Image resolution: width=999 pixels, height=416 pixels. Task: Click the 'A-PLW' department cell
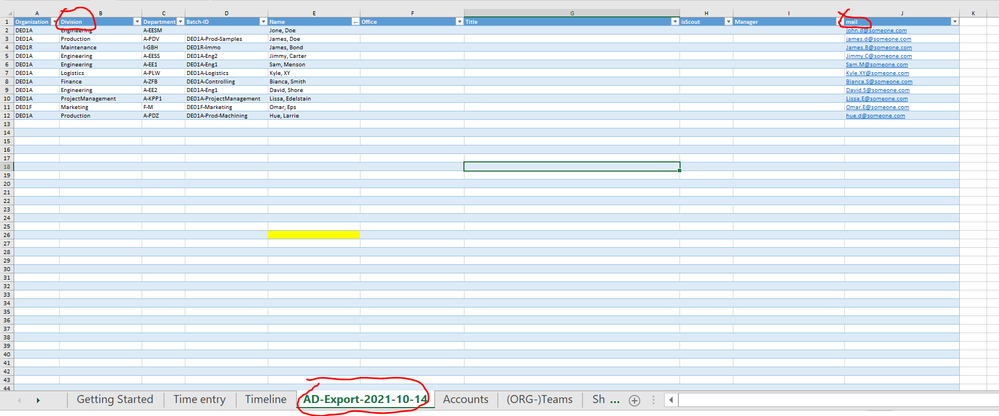click(163, 73)
